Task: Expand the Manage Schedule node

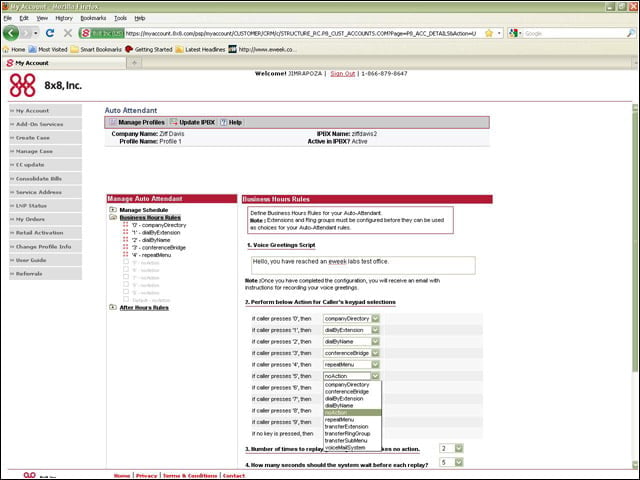Action: click(x=113, y=210)
